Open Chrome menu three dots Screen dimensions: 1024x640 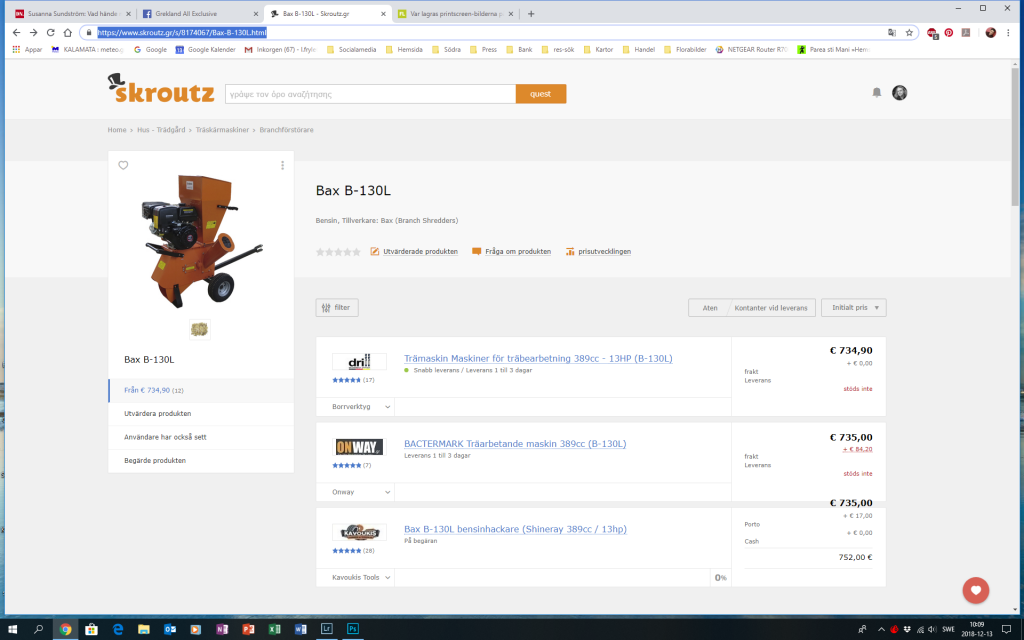coord(1008,33)
